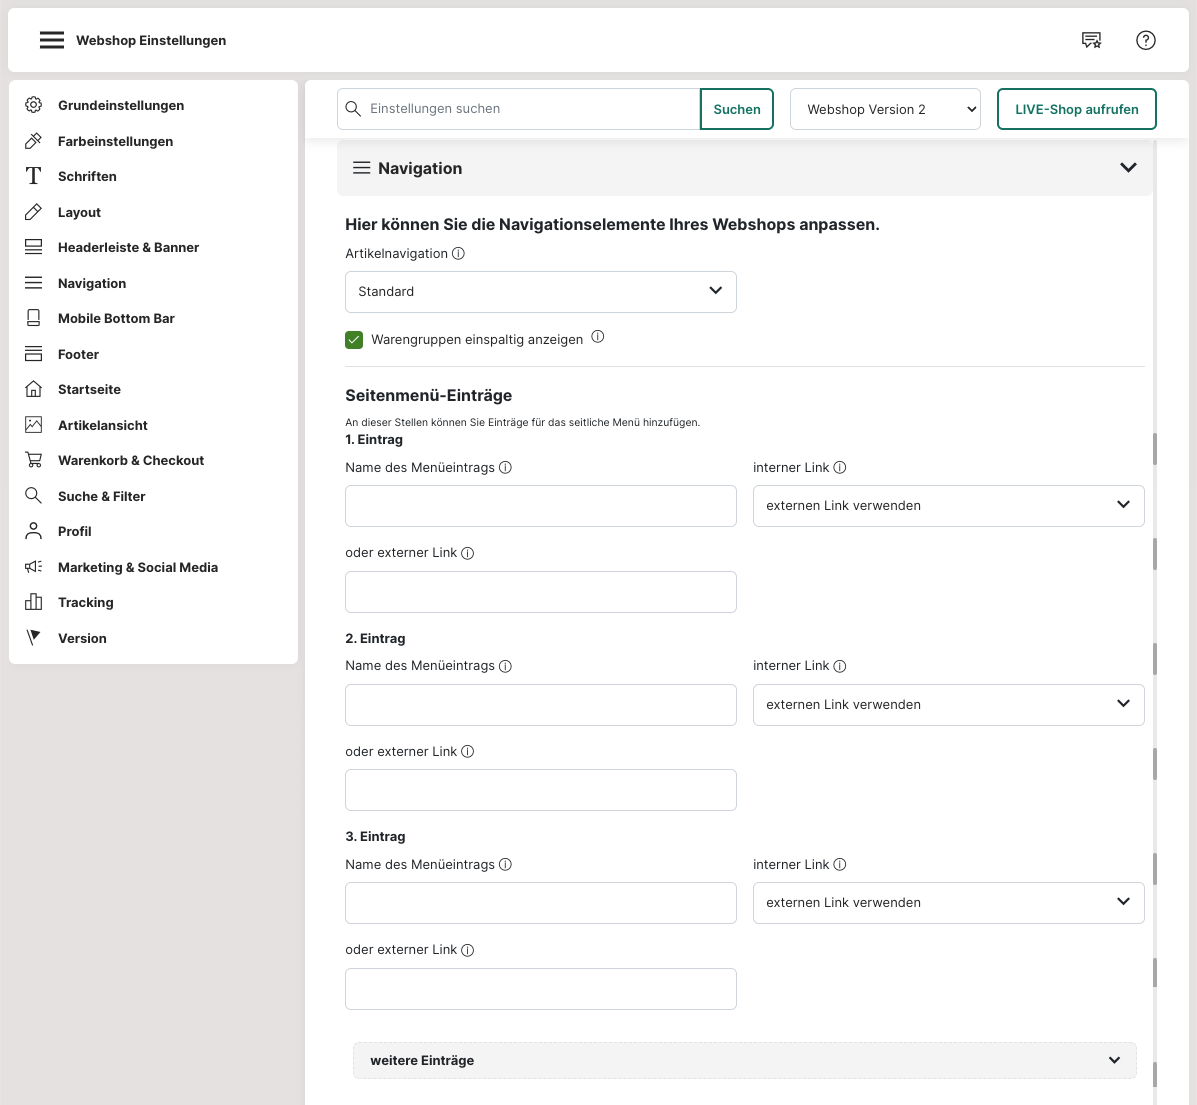Click the feedback chat icon in header
Viewport: 1197px width, 1105px height.
coord(1091,40)
